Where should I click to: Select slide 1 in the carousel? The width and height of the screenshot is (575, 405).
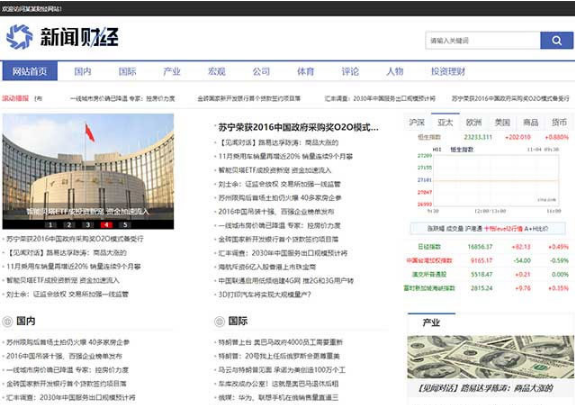coord(51,225)
